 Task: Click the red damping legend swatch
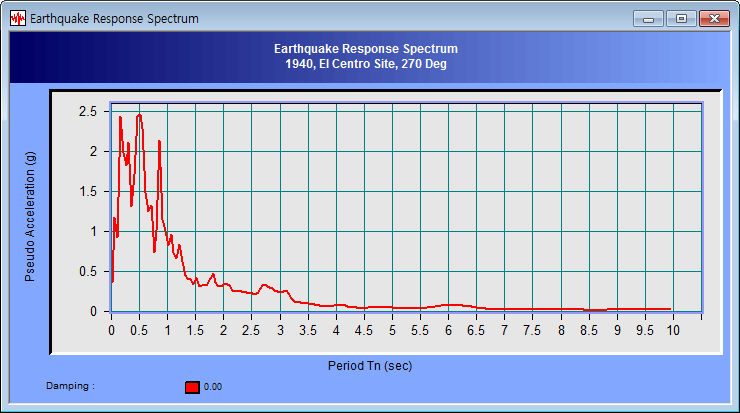point(193,387)
